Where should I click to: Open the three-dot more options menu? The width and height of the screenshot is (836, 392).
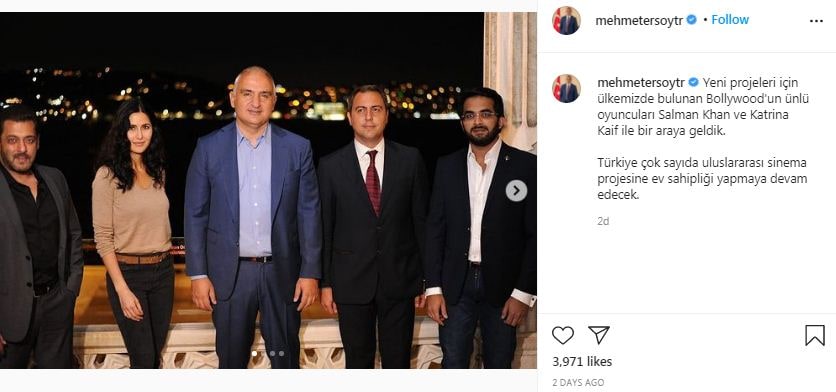point(816,21)
